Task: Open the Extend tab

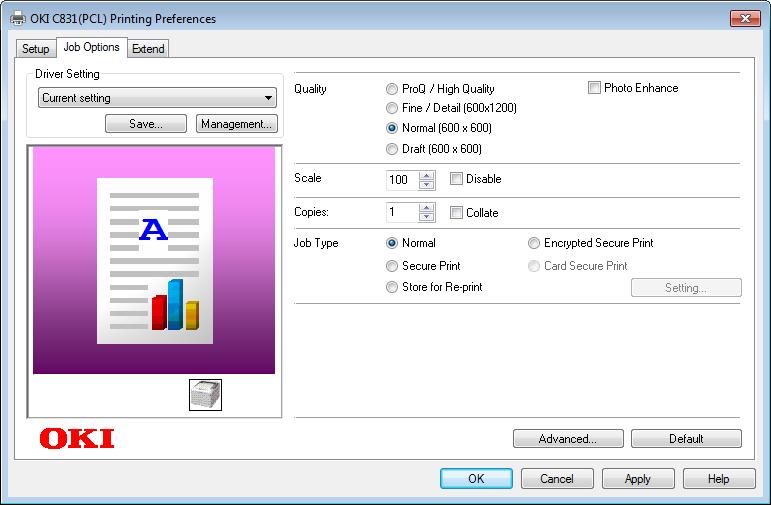Action: coord(148,49)
